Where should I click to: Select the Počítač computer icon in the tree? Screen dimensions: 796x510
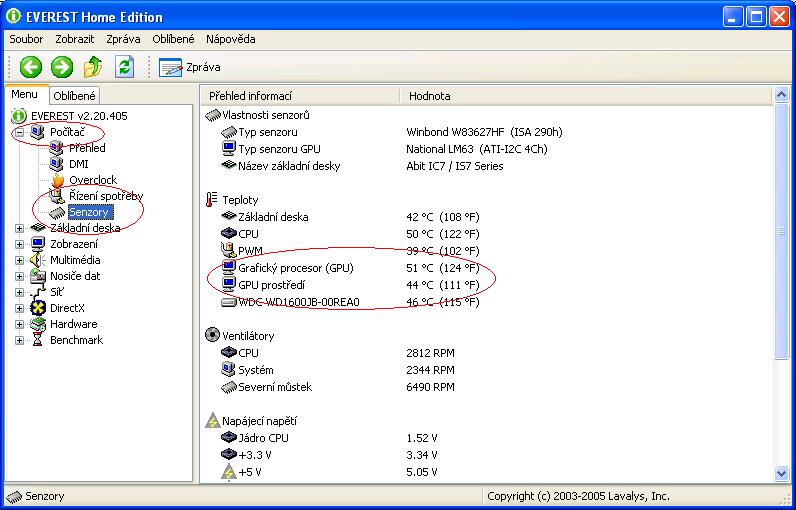38,132
